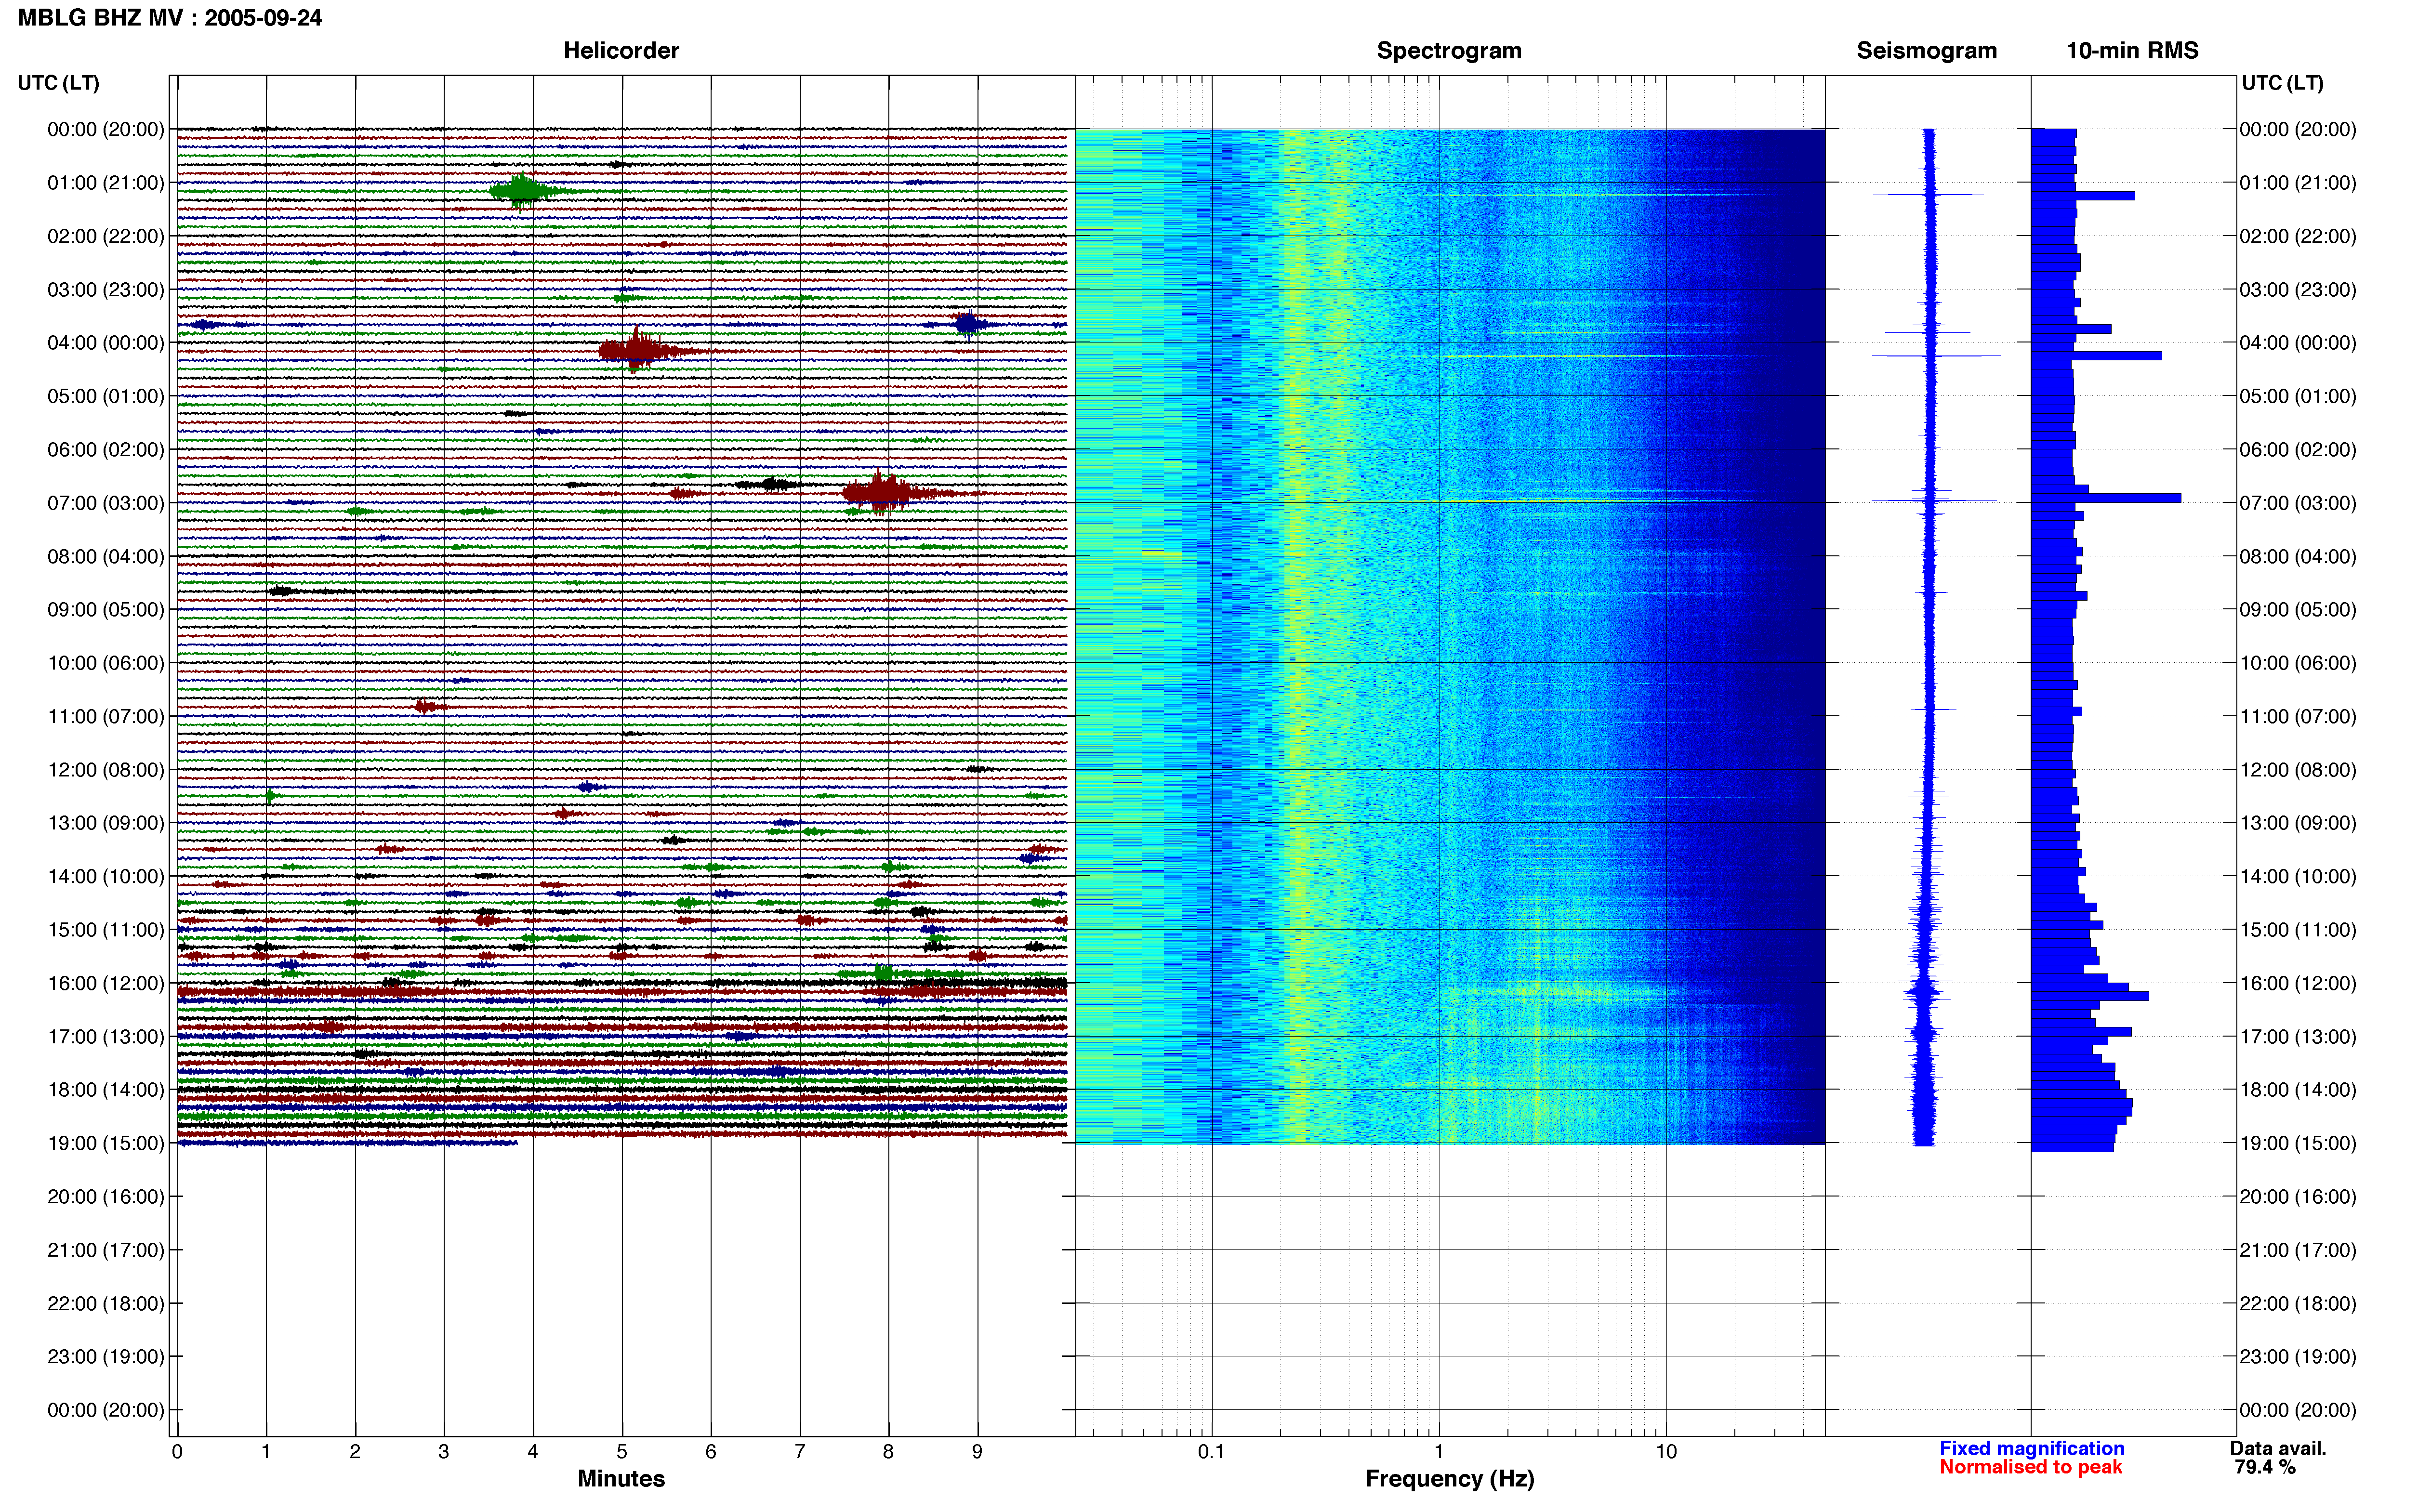
Task: Click the left '16:00 (12:00)' time label
Action: (106, 983)
